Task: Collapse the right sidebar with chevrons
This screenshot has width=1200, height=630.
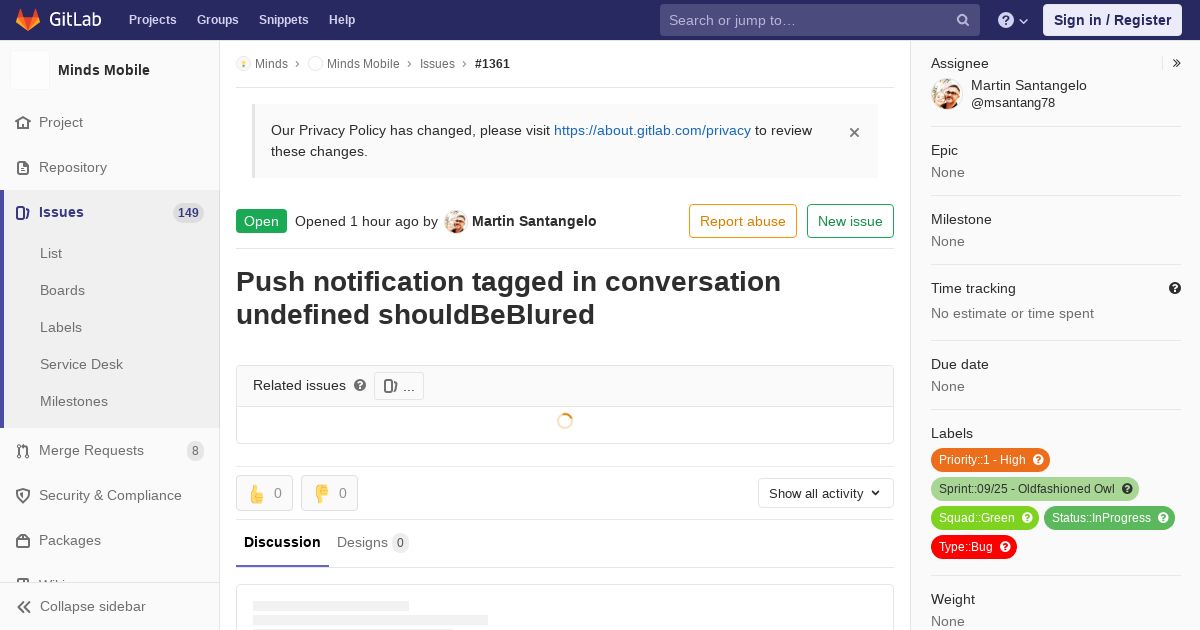Action: (x=1177, y=63)
